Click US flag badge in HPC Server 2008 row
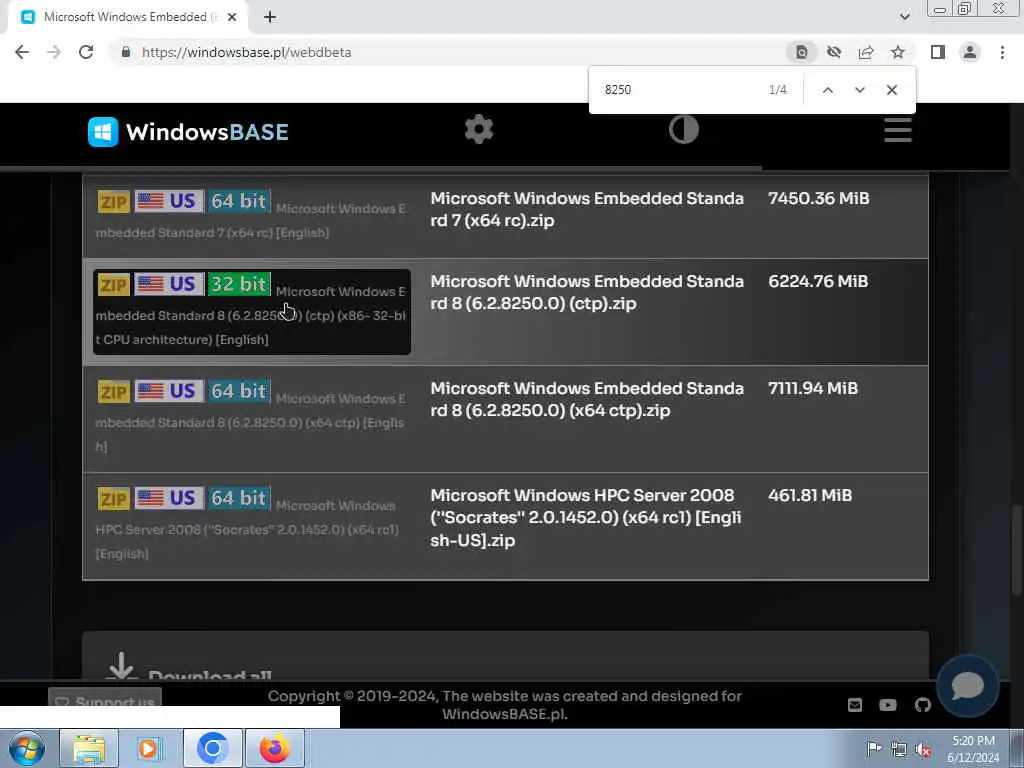The height and width of the screenshot is (768, 1024). point(169,498)
